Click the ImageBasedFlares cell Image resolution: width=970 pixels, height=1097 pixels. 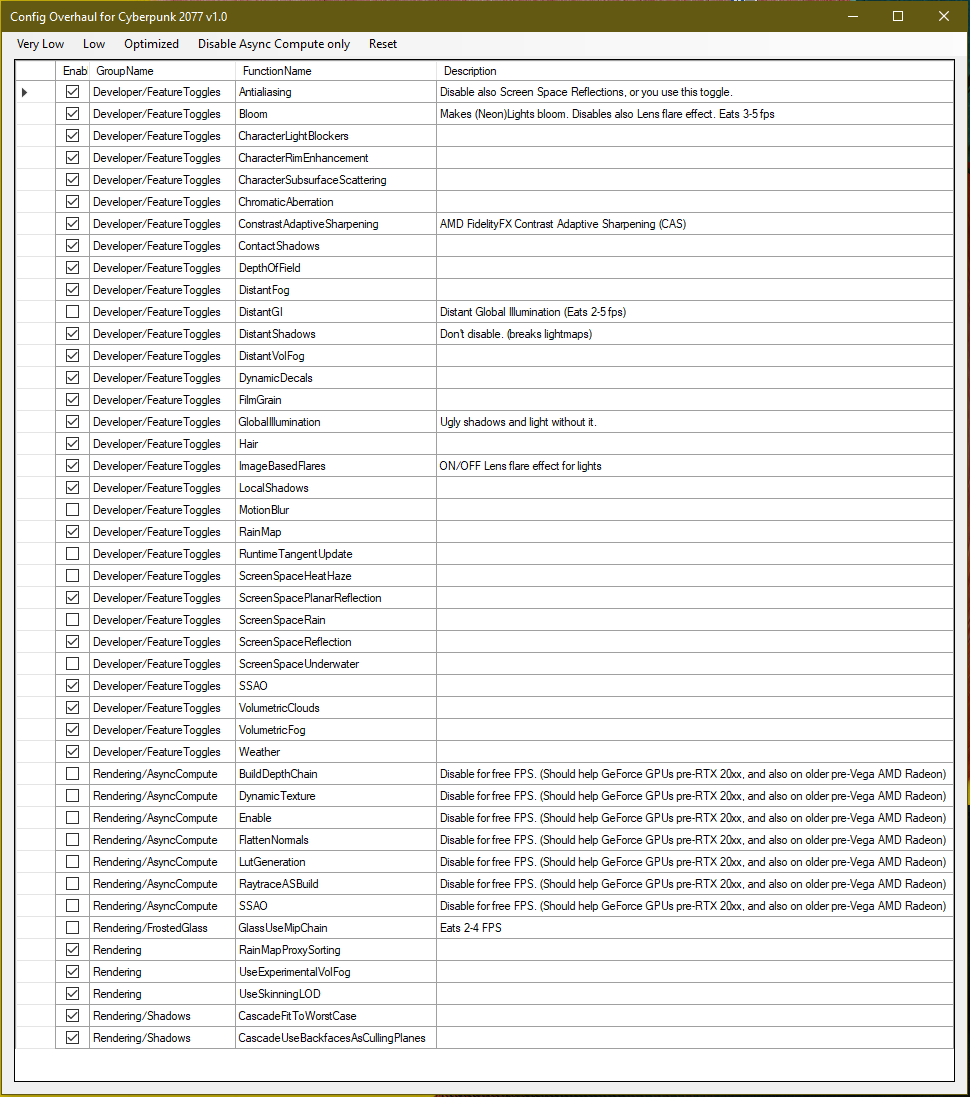336,466
